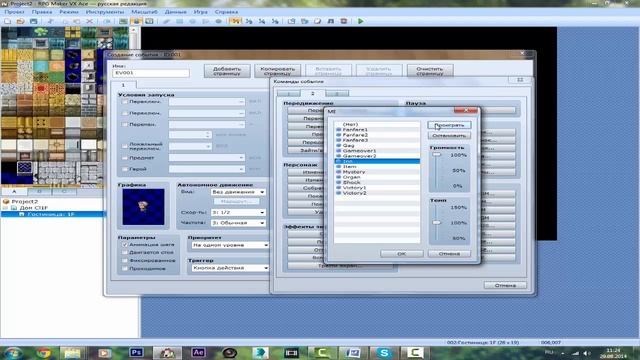Confirm ME selection with OK button

pos(402,254)
